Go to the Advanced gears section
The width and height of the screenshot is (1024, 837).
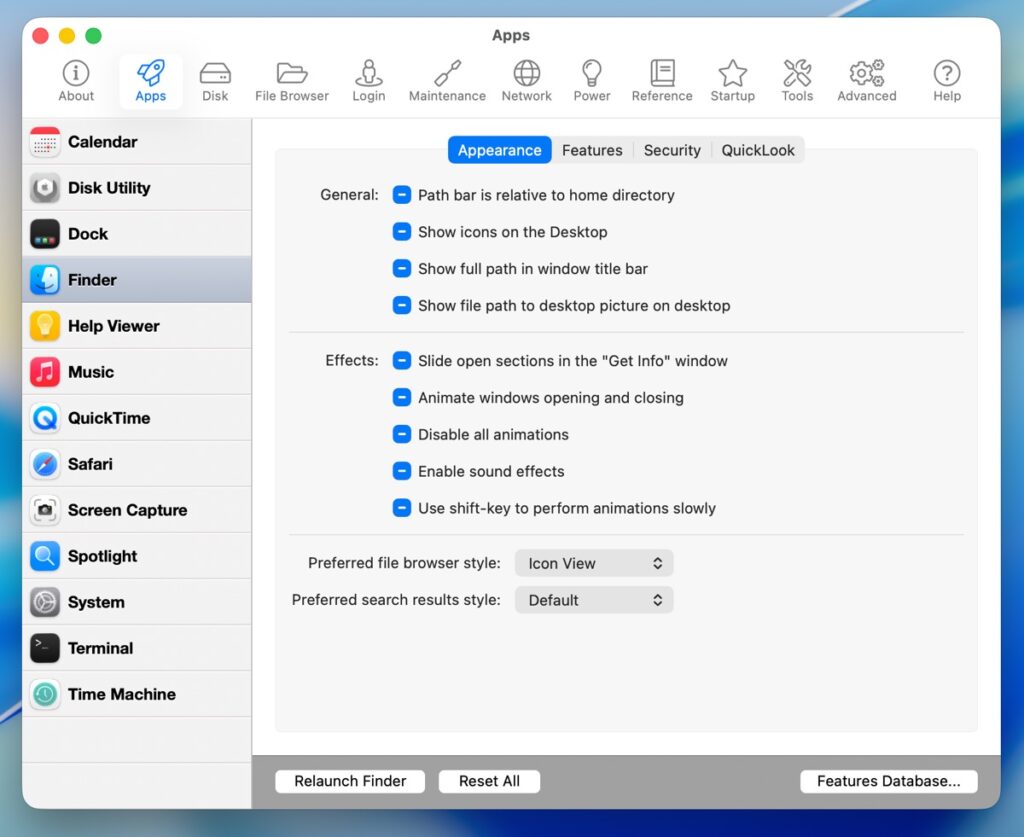click(x=866, y=81)
